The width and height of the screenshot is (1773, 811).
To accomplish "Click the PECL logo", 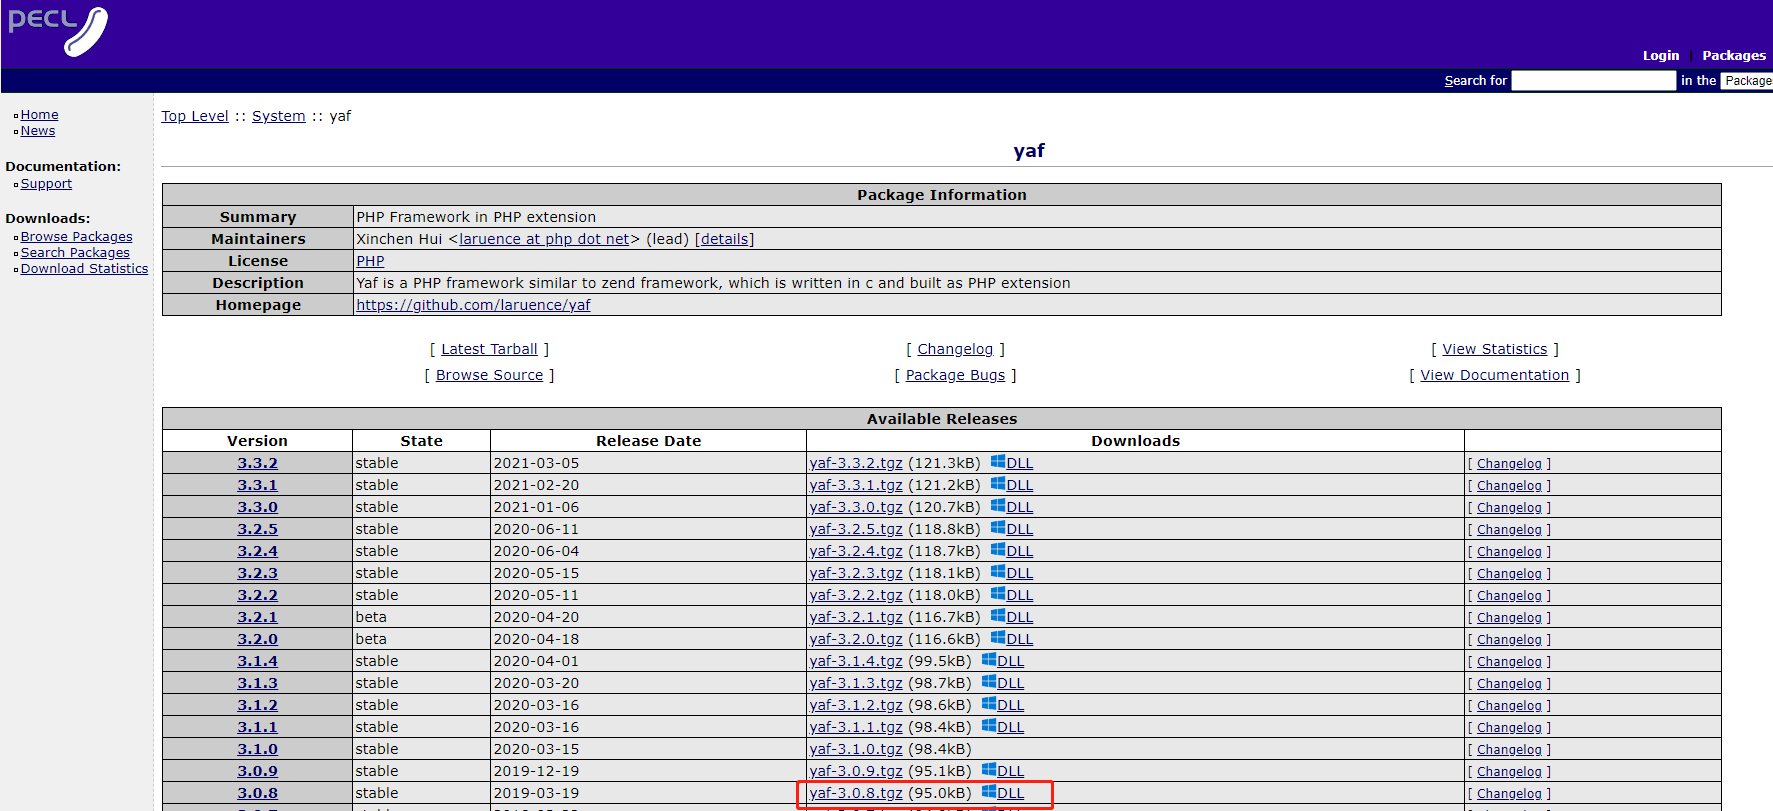I will tap(58, 30).
